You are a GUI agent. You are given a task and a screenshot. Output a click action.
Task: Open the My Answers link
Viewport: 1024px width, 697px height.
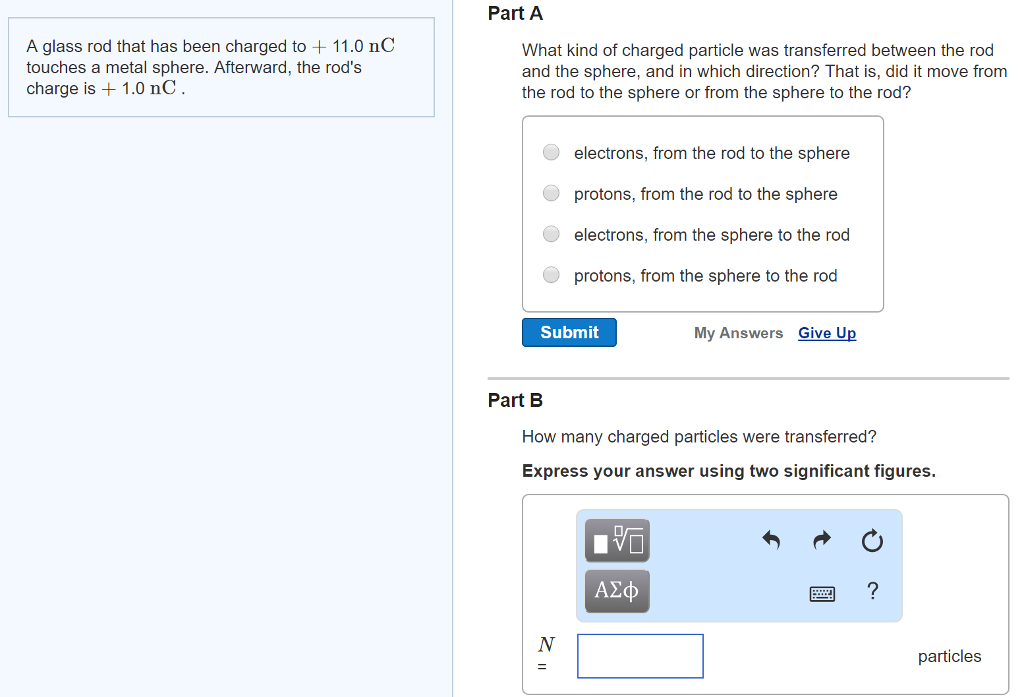738,333
